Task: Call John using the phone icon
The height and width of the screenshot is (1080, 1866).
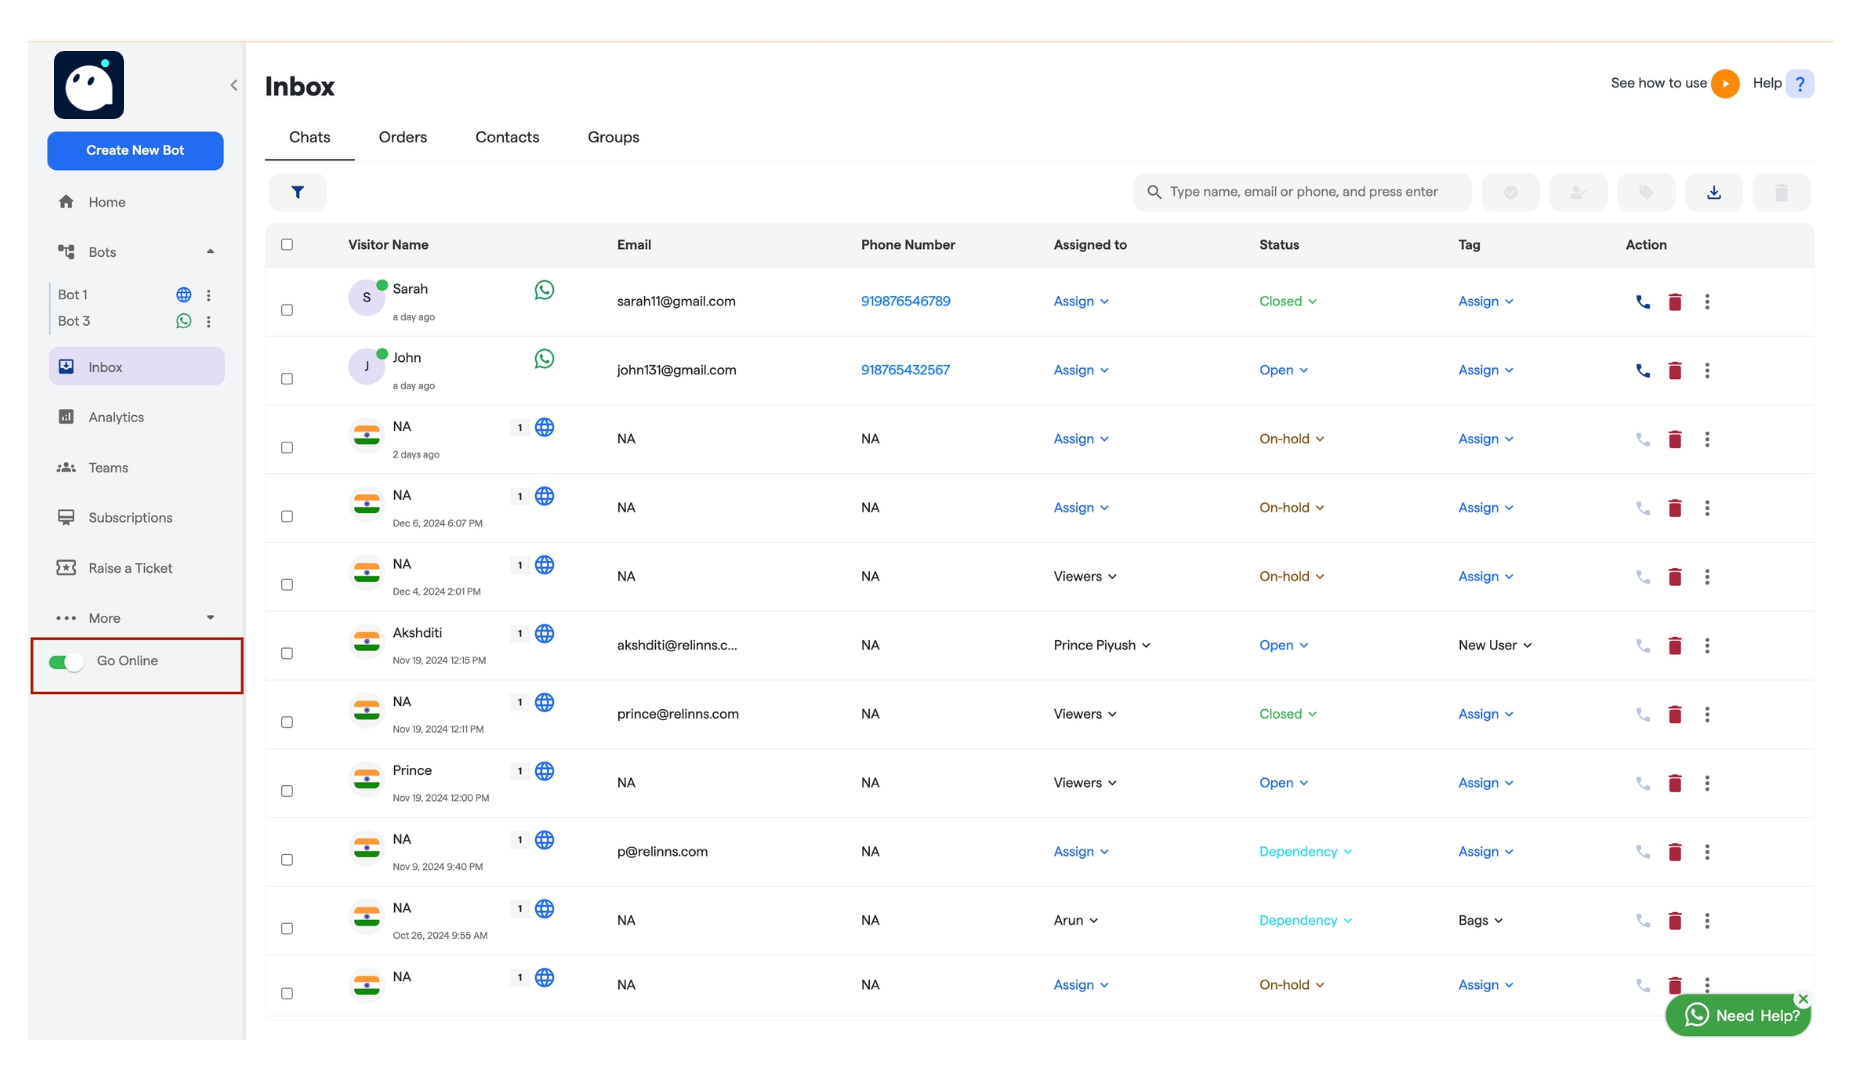Action: pos(1642,370)
